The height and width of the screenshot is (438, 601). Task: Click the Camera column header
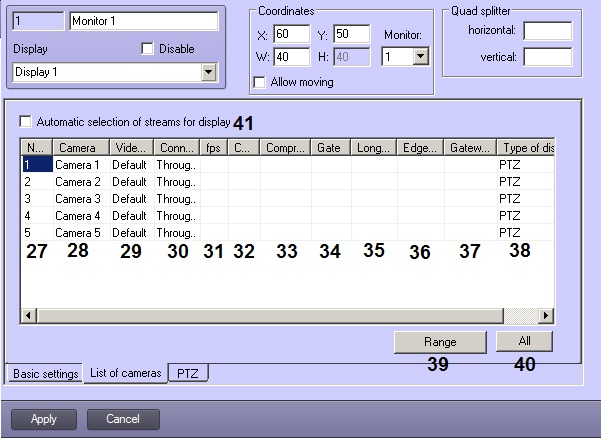78,148
